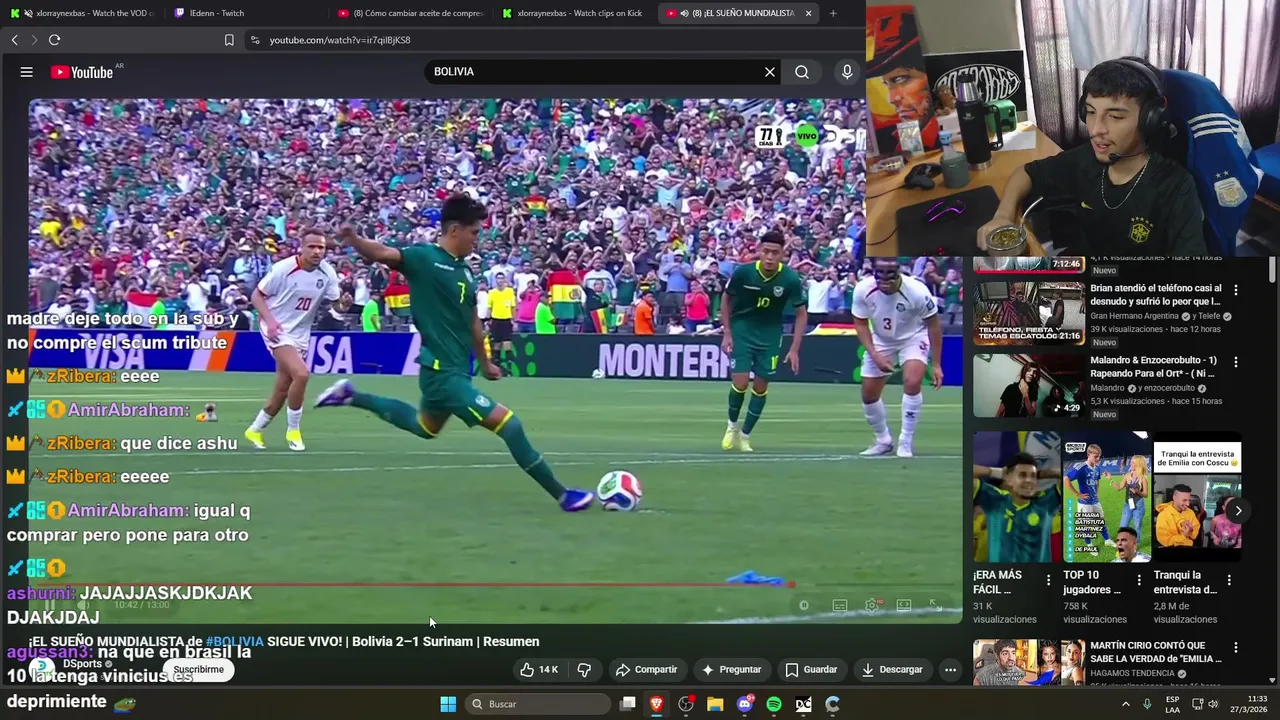1280x720 pixels.
Task: Open the Gran Hermano Argentina channel link
Action: [1136, 316]
